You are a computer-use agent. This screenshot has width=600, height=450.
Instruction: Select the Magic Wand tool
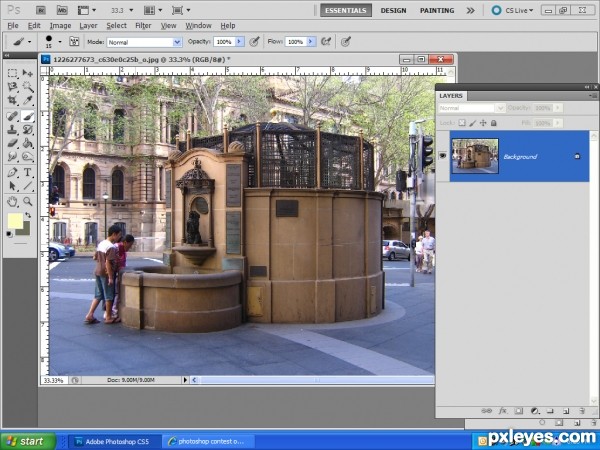(x=28, y=86)
